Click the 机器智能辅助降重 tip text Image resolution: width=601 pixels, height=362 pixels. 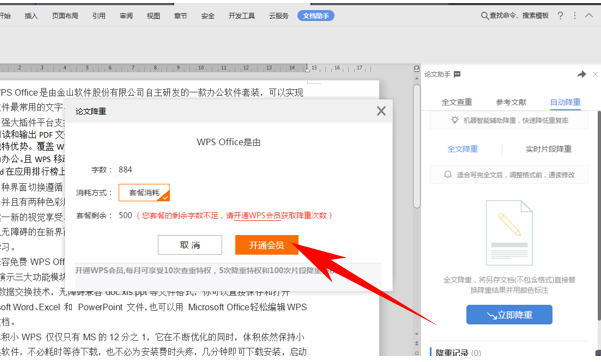516,120
